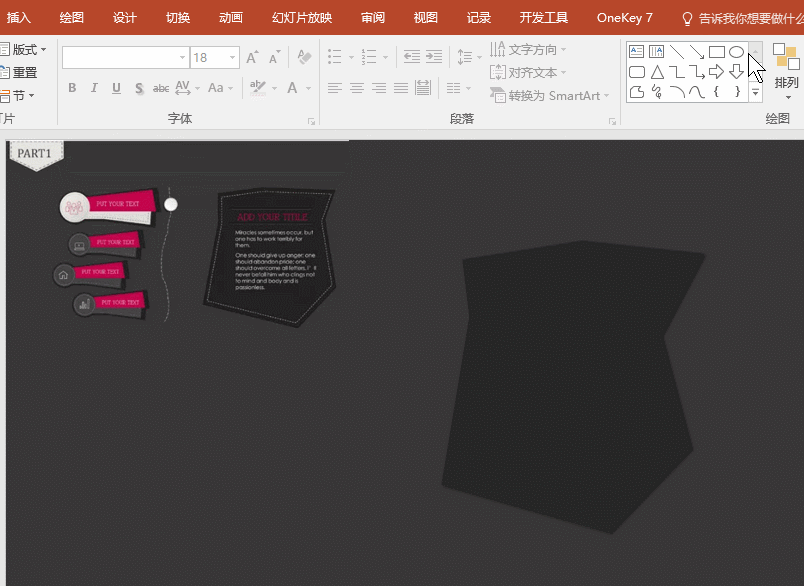Screen dimensions: 804x586
Task: Select the Arrow line shape
Action: 695,51
